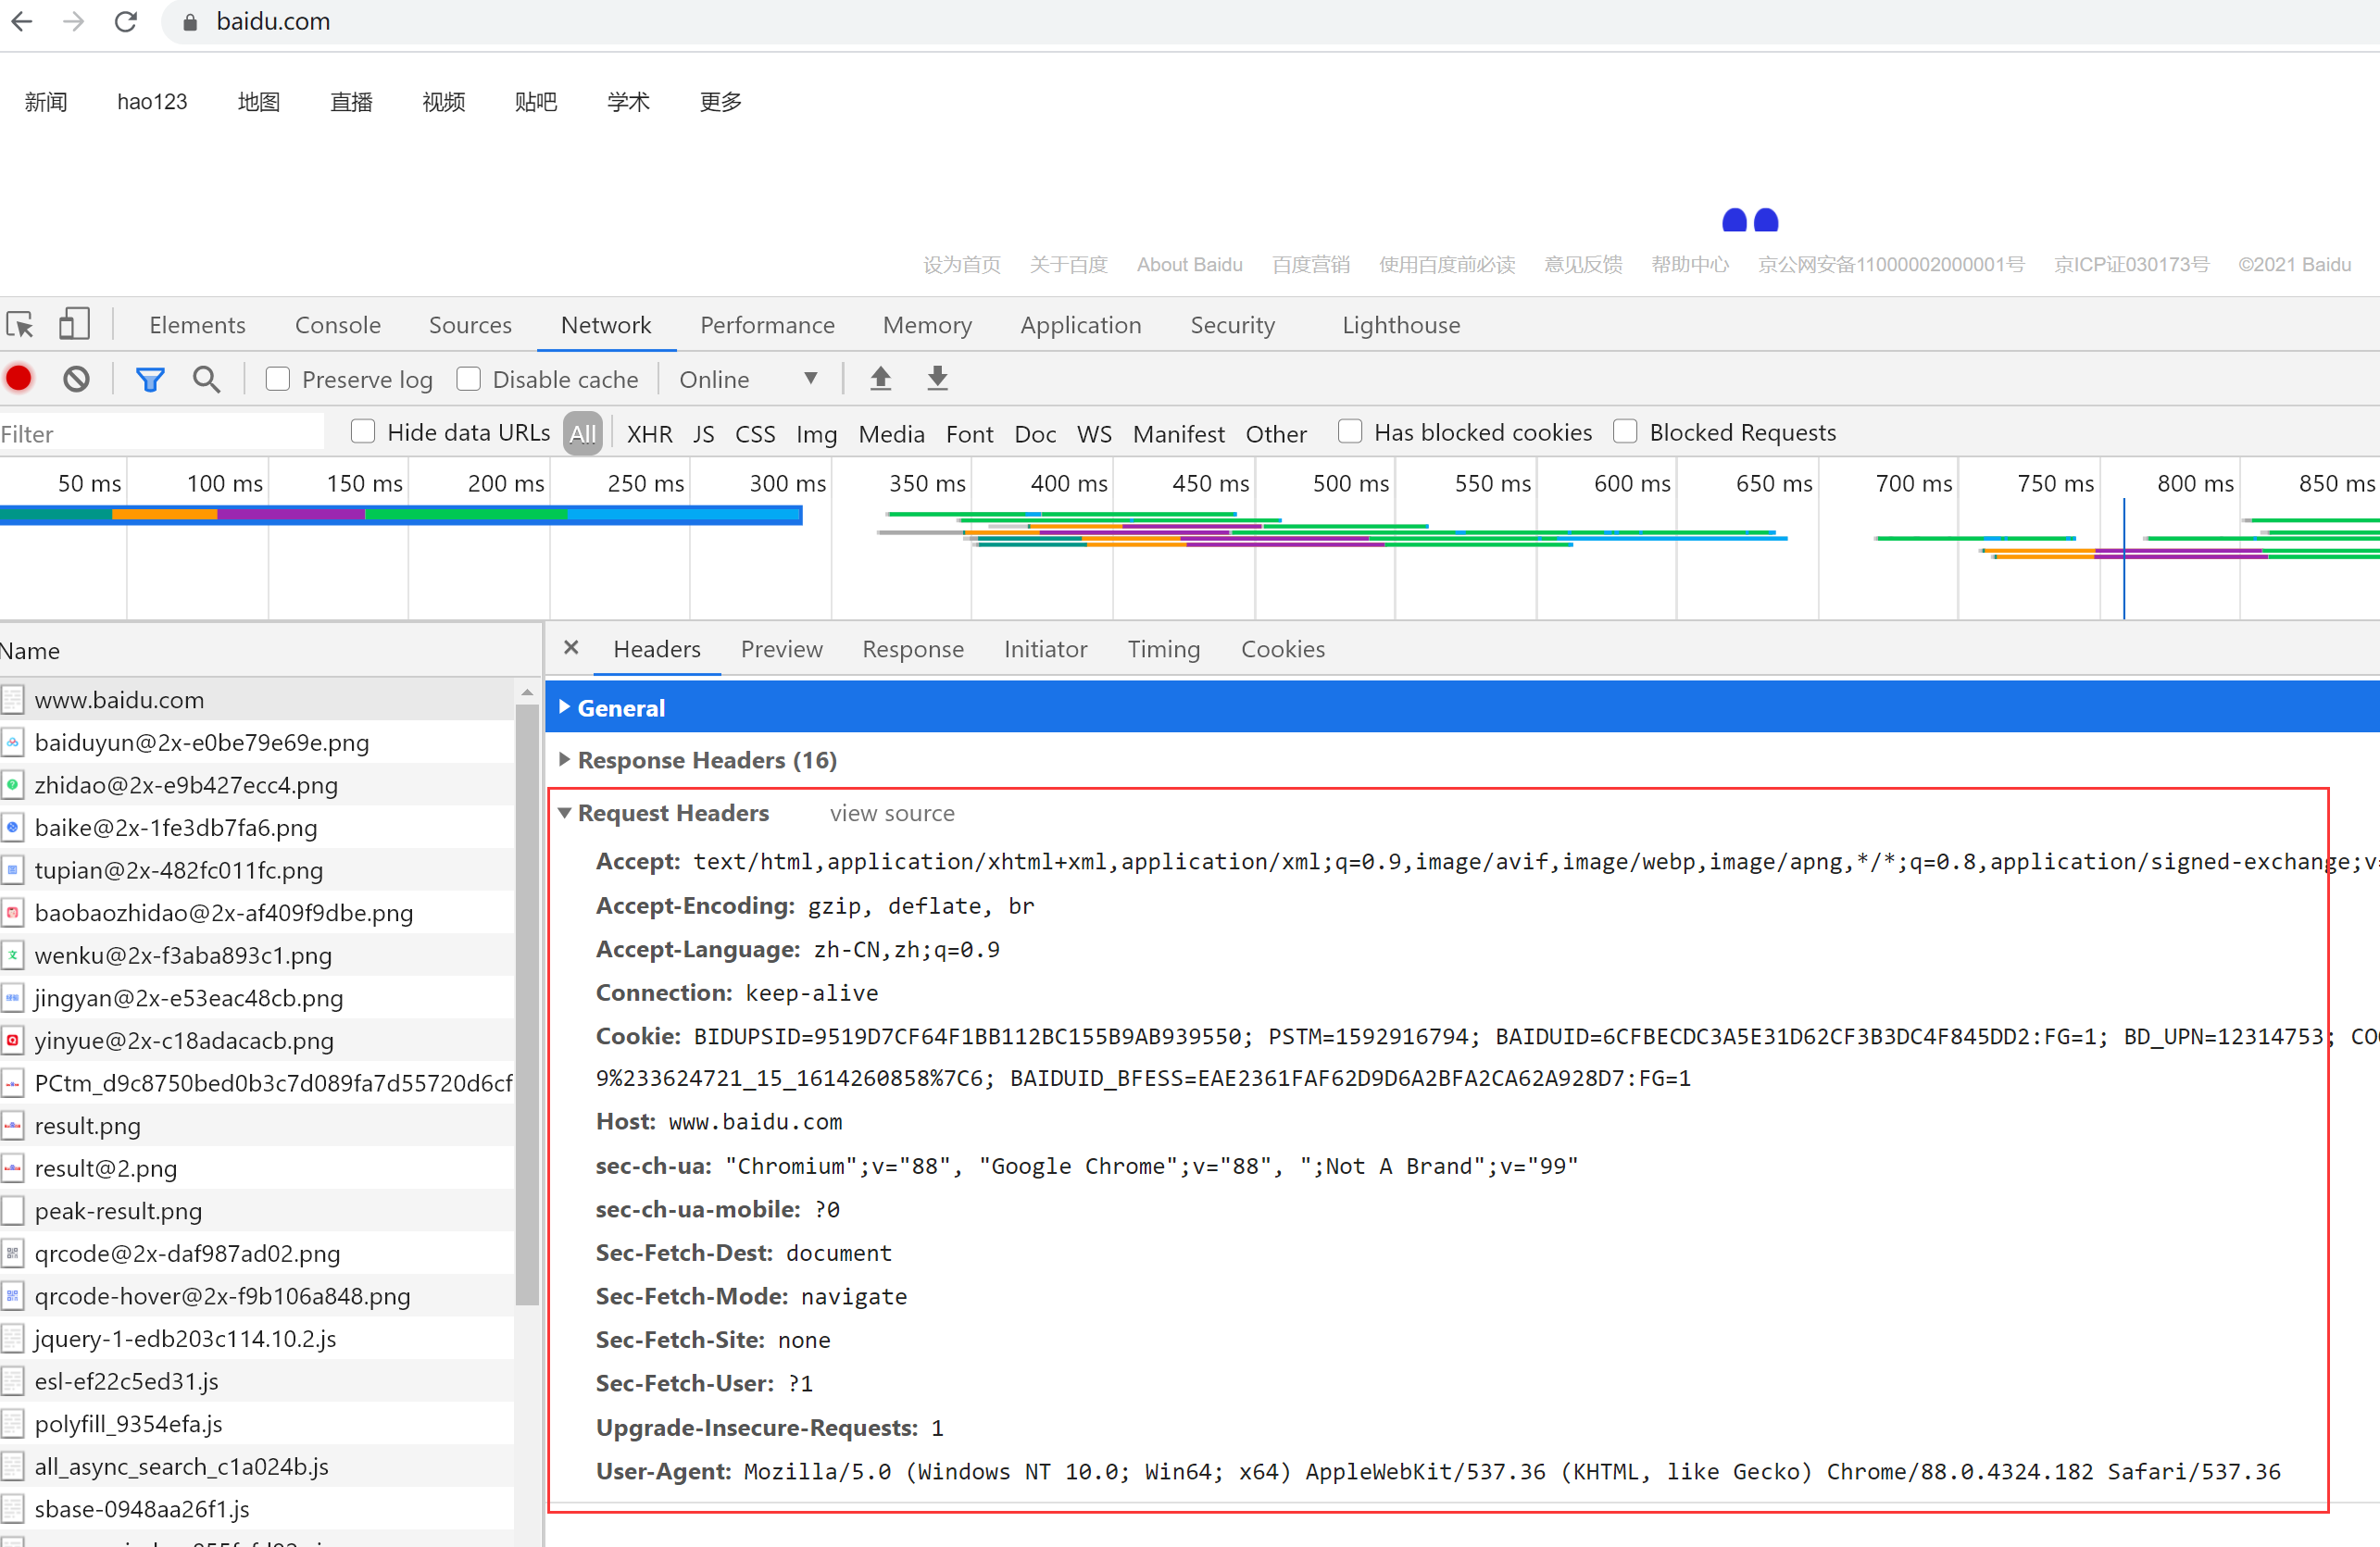Enable the Preserve log checkbox
This screenshot has width=2380, height=1547.
coord(278,379)
